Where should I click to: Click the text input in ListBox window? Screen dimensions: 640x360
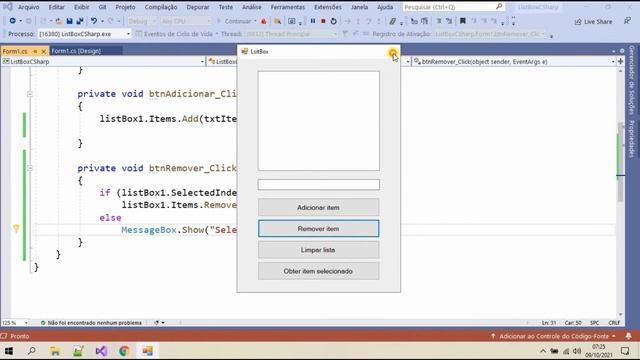click(x=318, y=184)
